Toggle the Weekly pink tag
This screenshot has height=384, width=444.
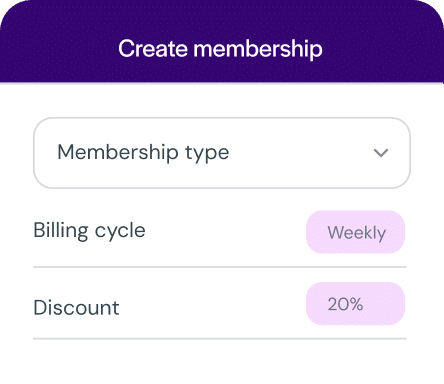355,232
